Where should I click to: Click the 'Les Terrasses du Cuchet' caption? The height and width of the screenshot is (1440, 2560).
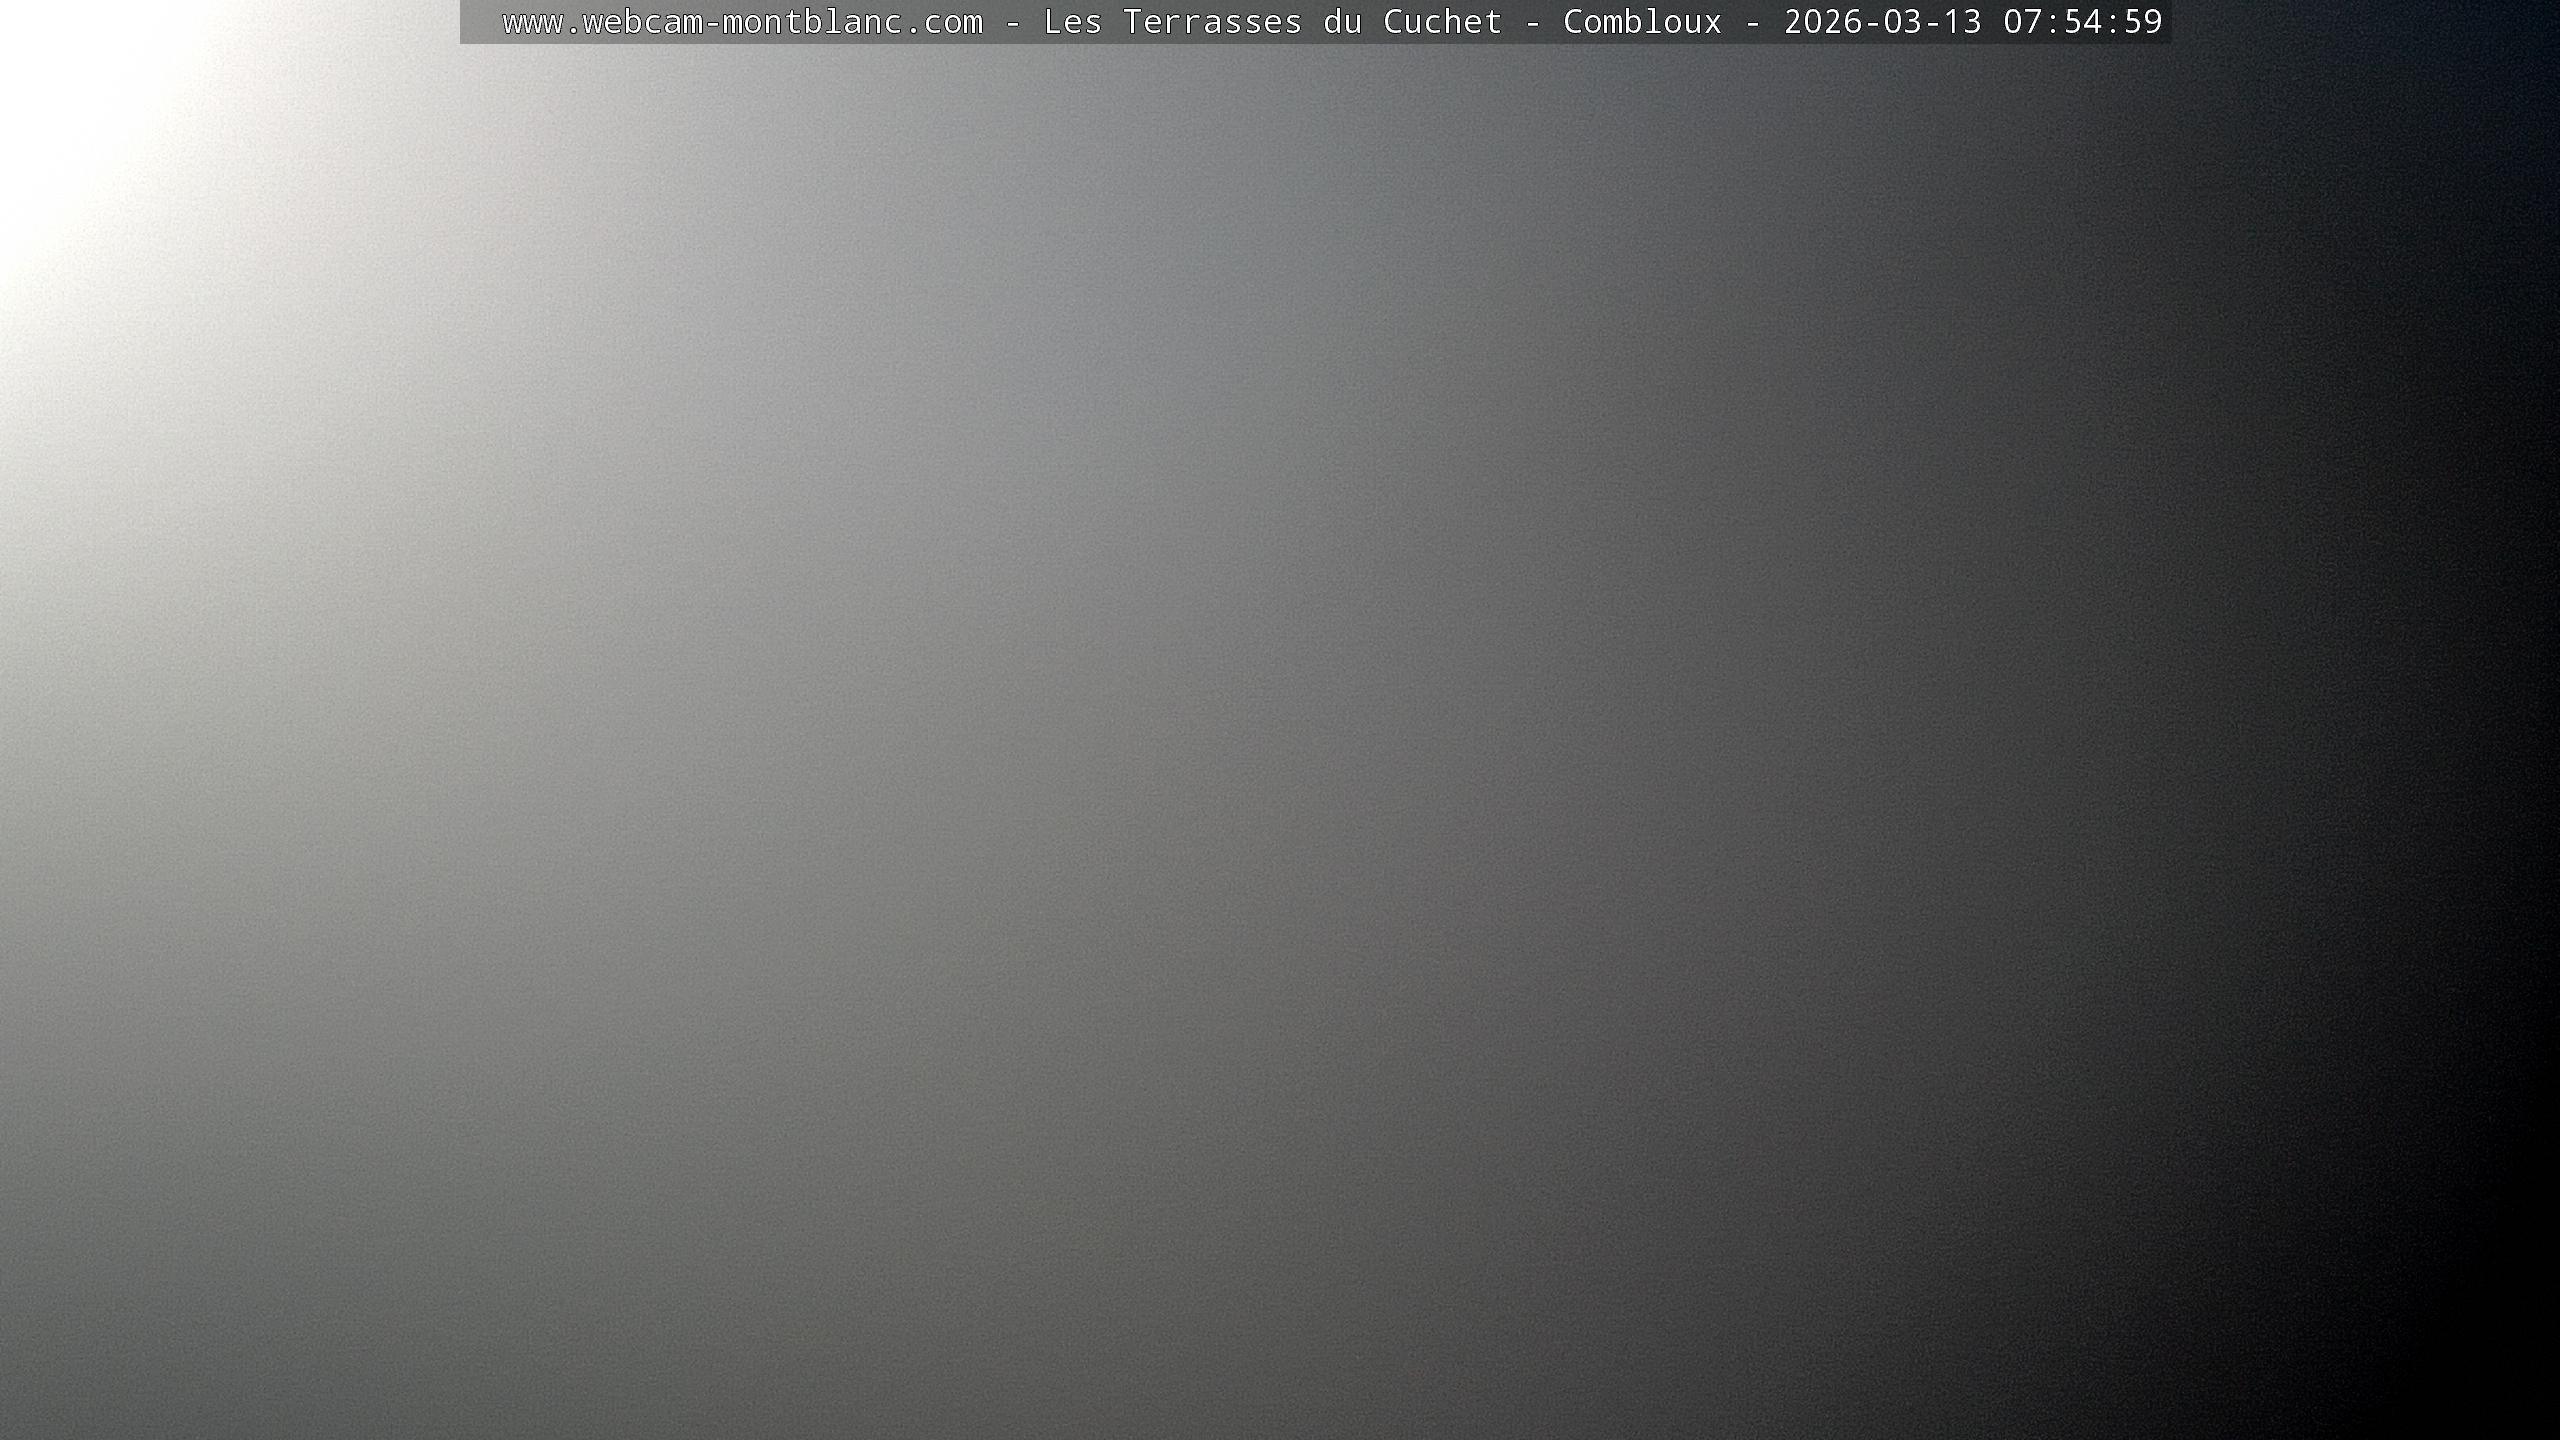[1272, 22]
